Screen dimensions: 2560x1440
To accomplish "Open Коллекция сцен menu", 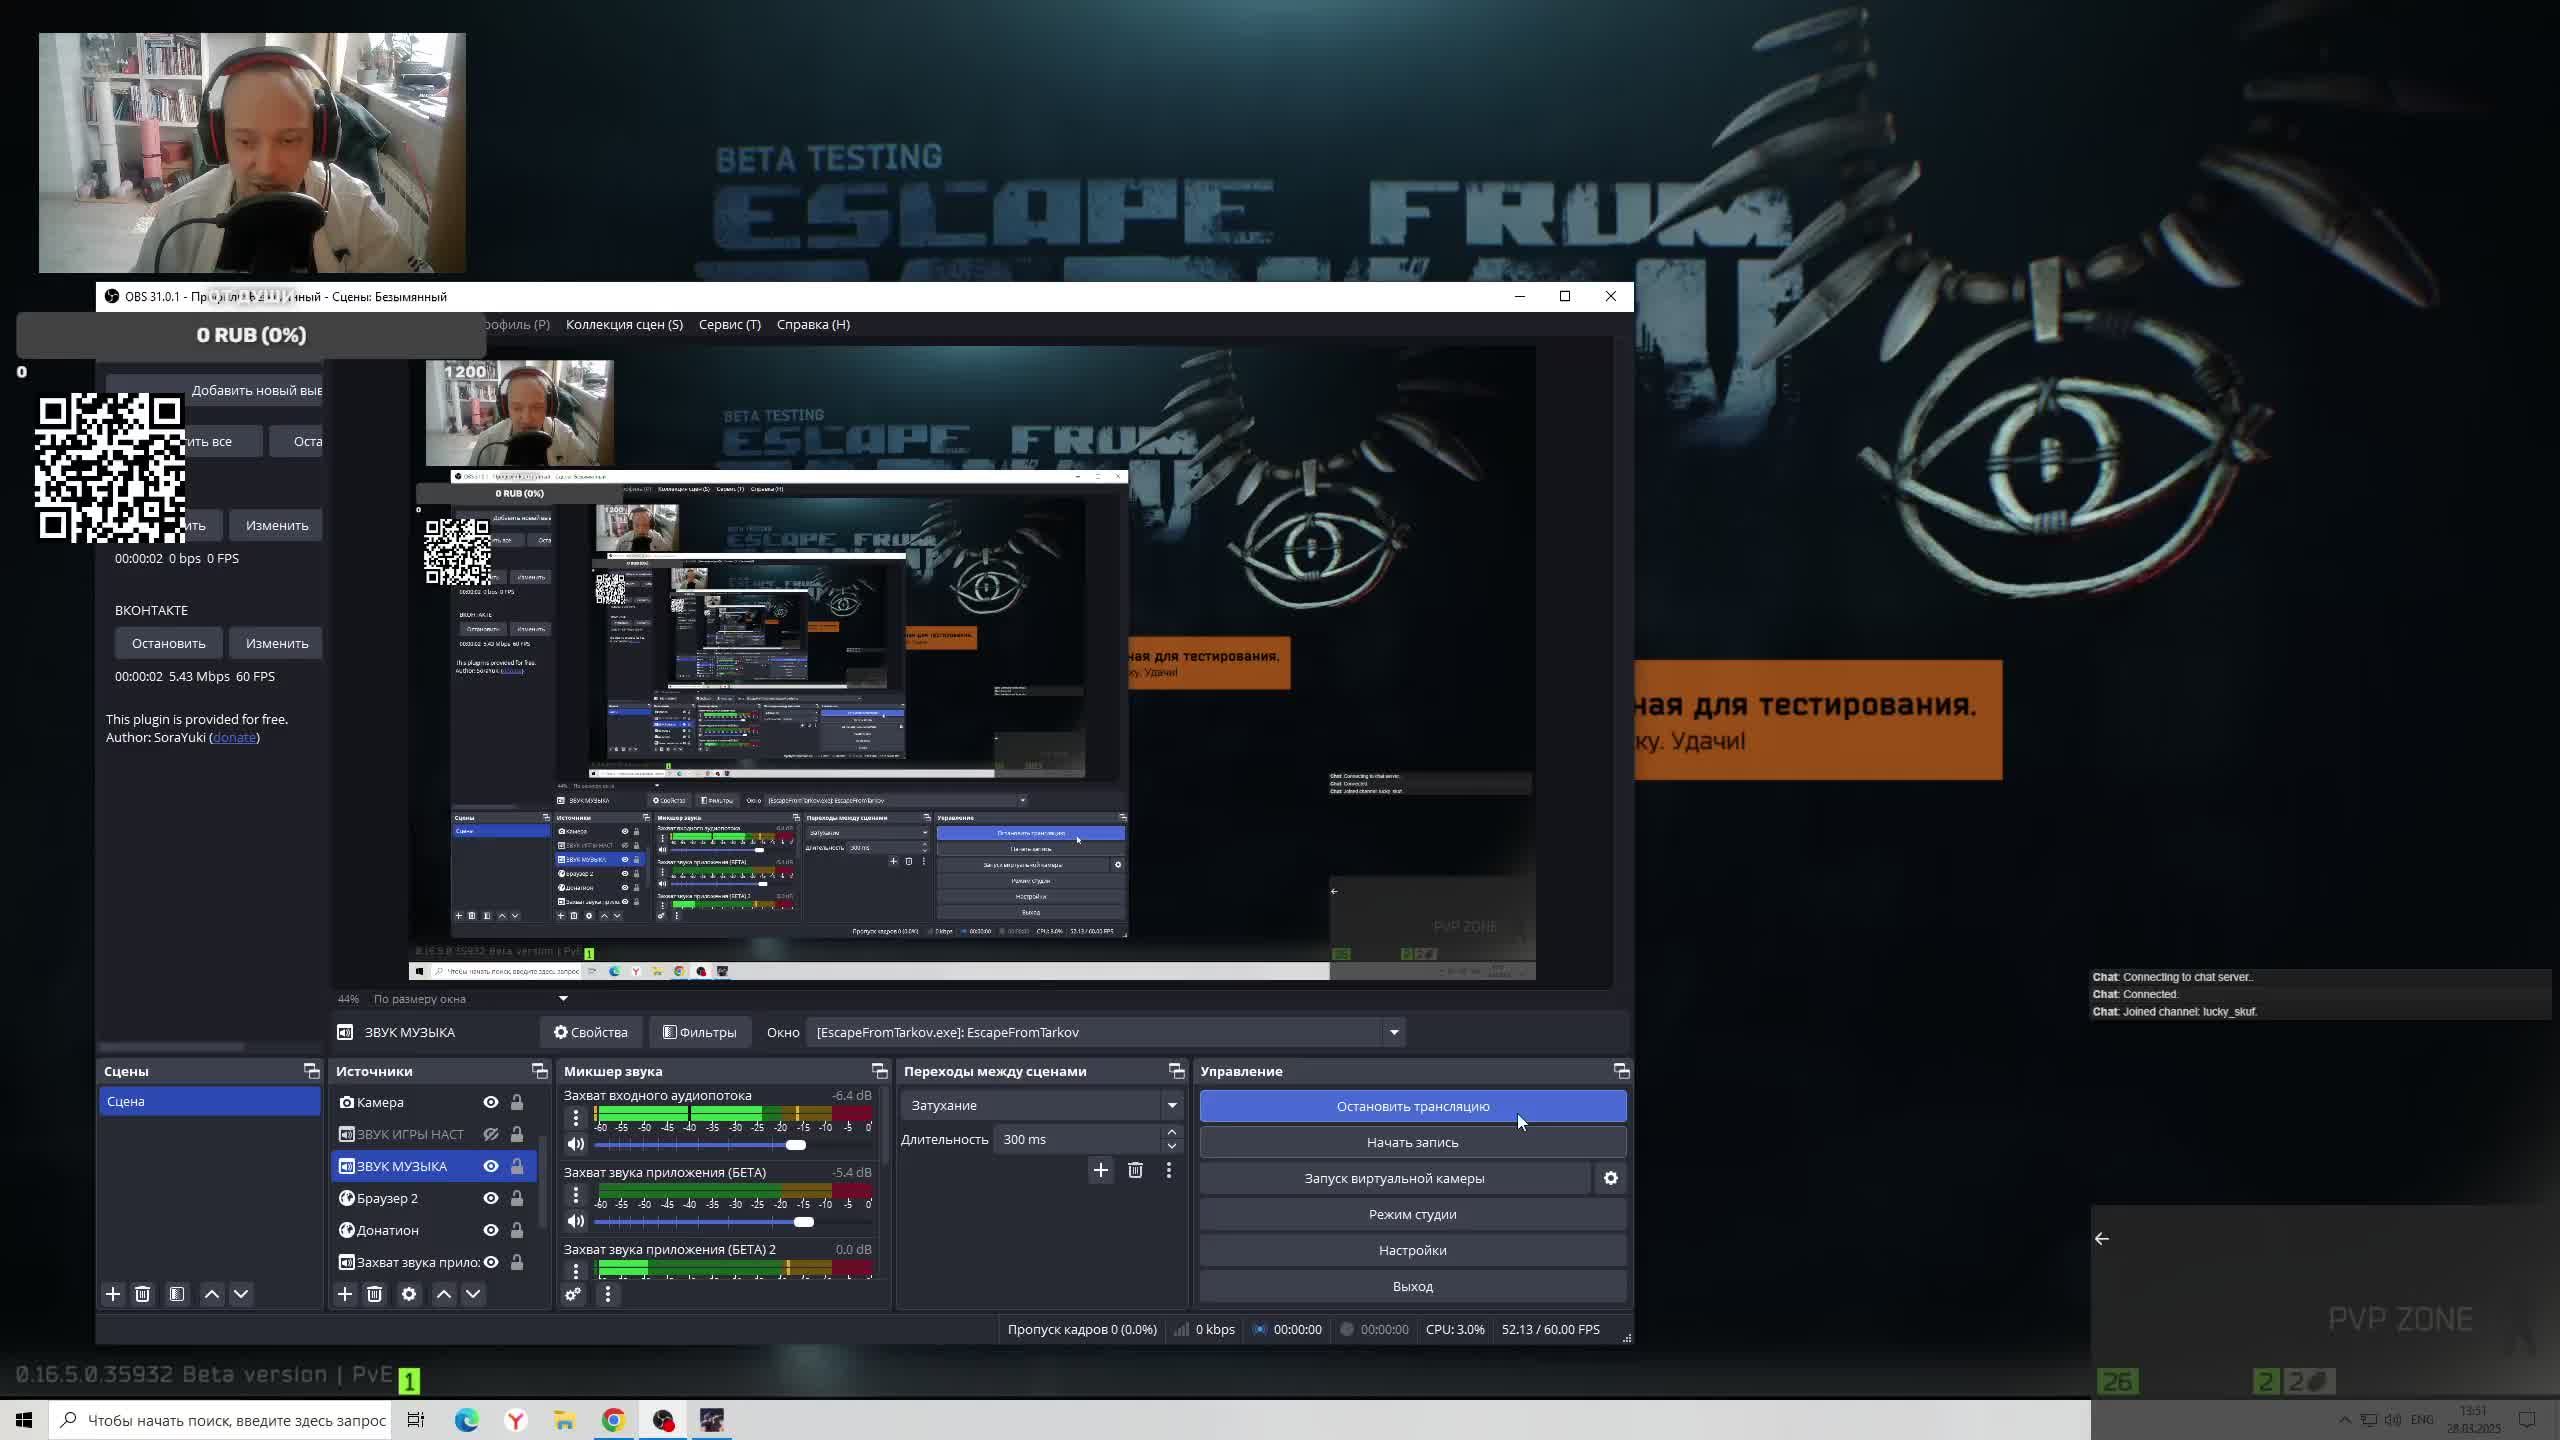I will 624,324.
